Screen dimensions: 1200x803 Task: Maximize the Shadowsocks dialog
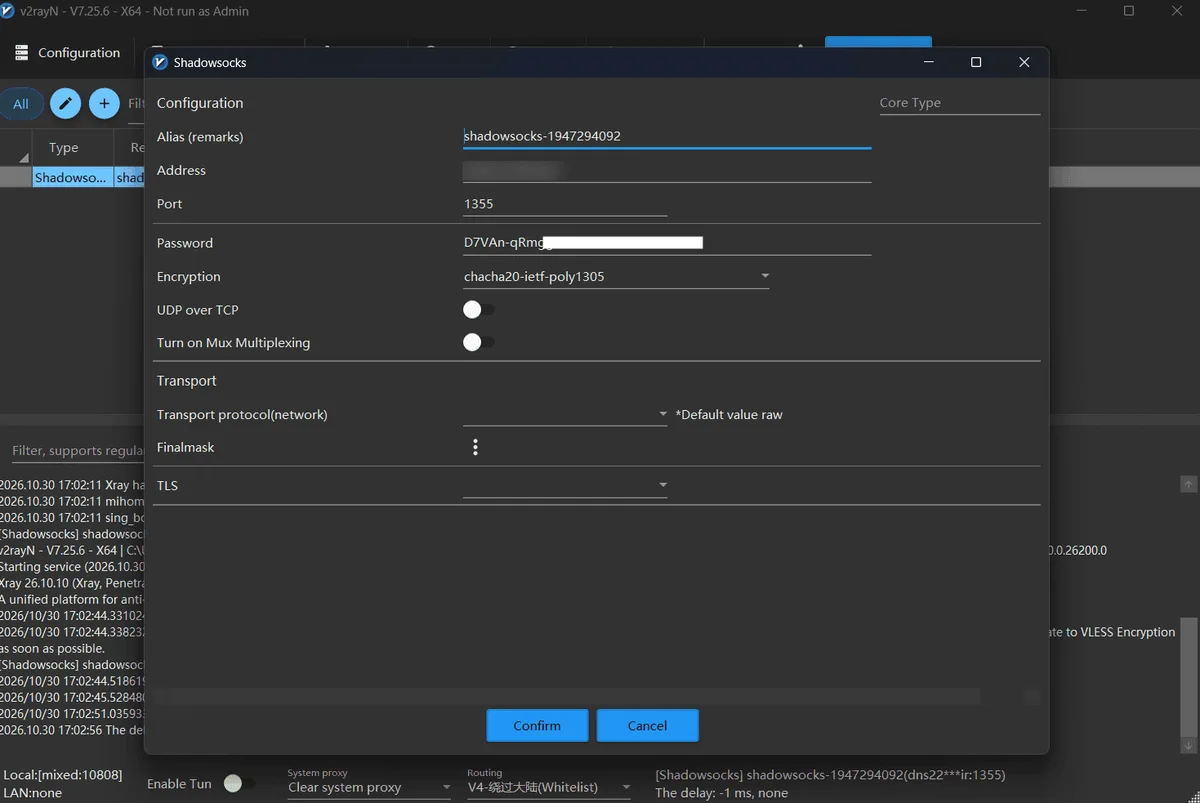pos(976,62)
